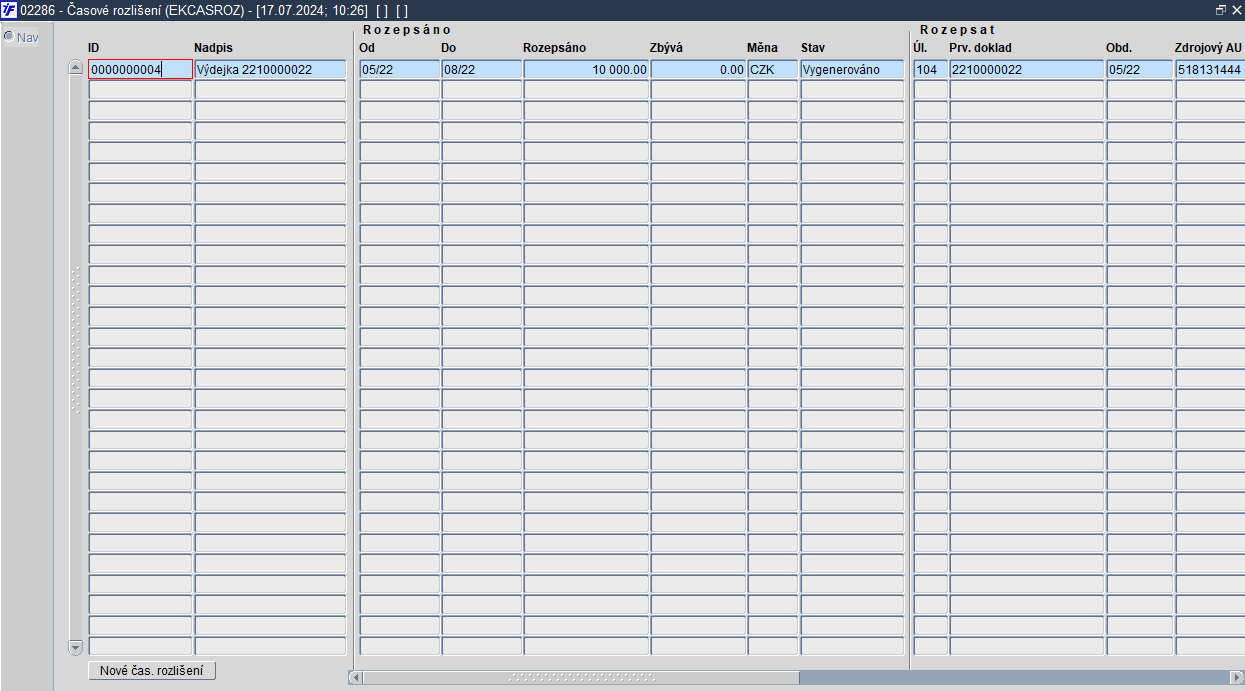Click the Měna cell CZK
Viewport: 1245px width, 691px height.
point(772,69)
